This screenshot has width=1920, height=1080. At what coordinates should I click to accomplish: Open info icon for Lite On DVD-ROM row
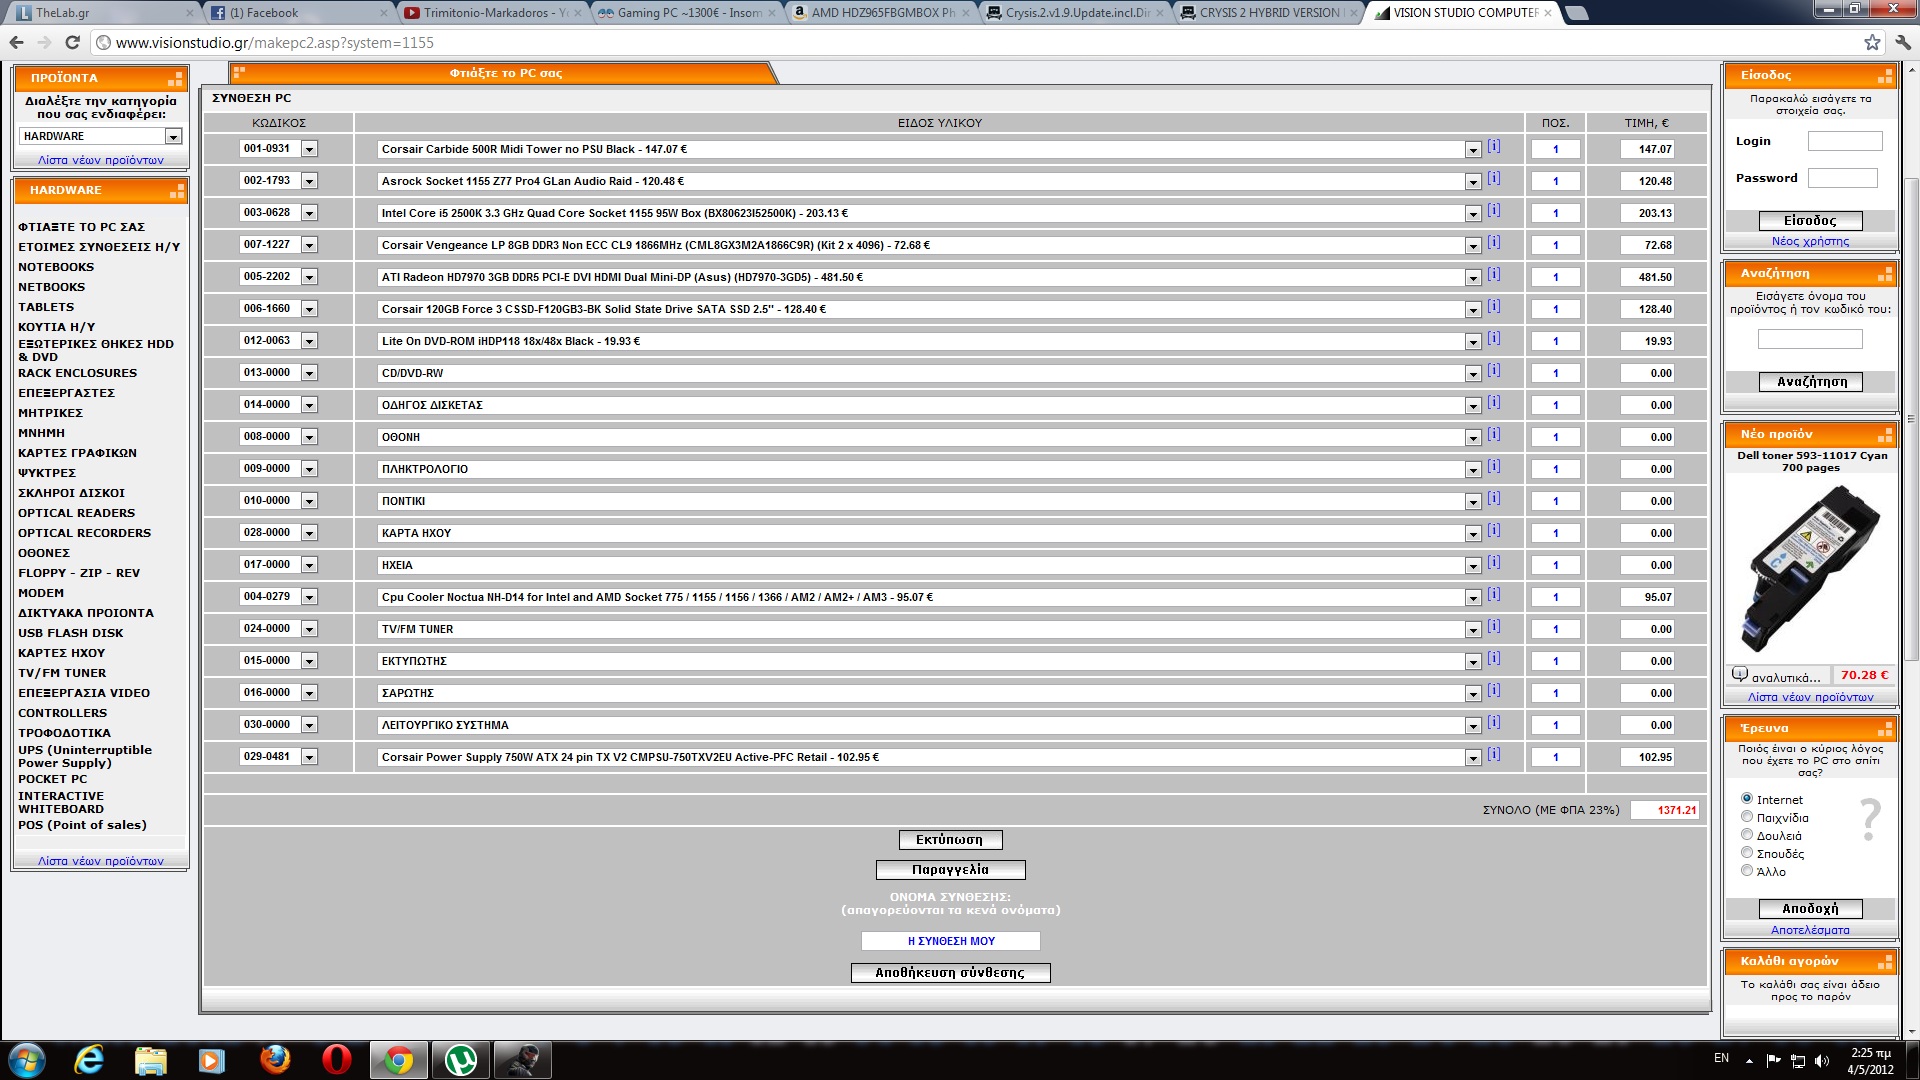pyautogui.click(x=1493, y=338)
